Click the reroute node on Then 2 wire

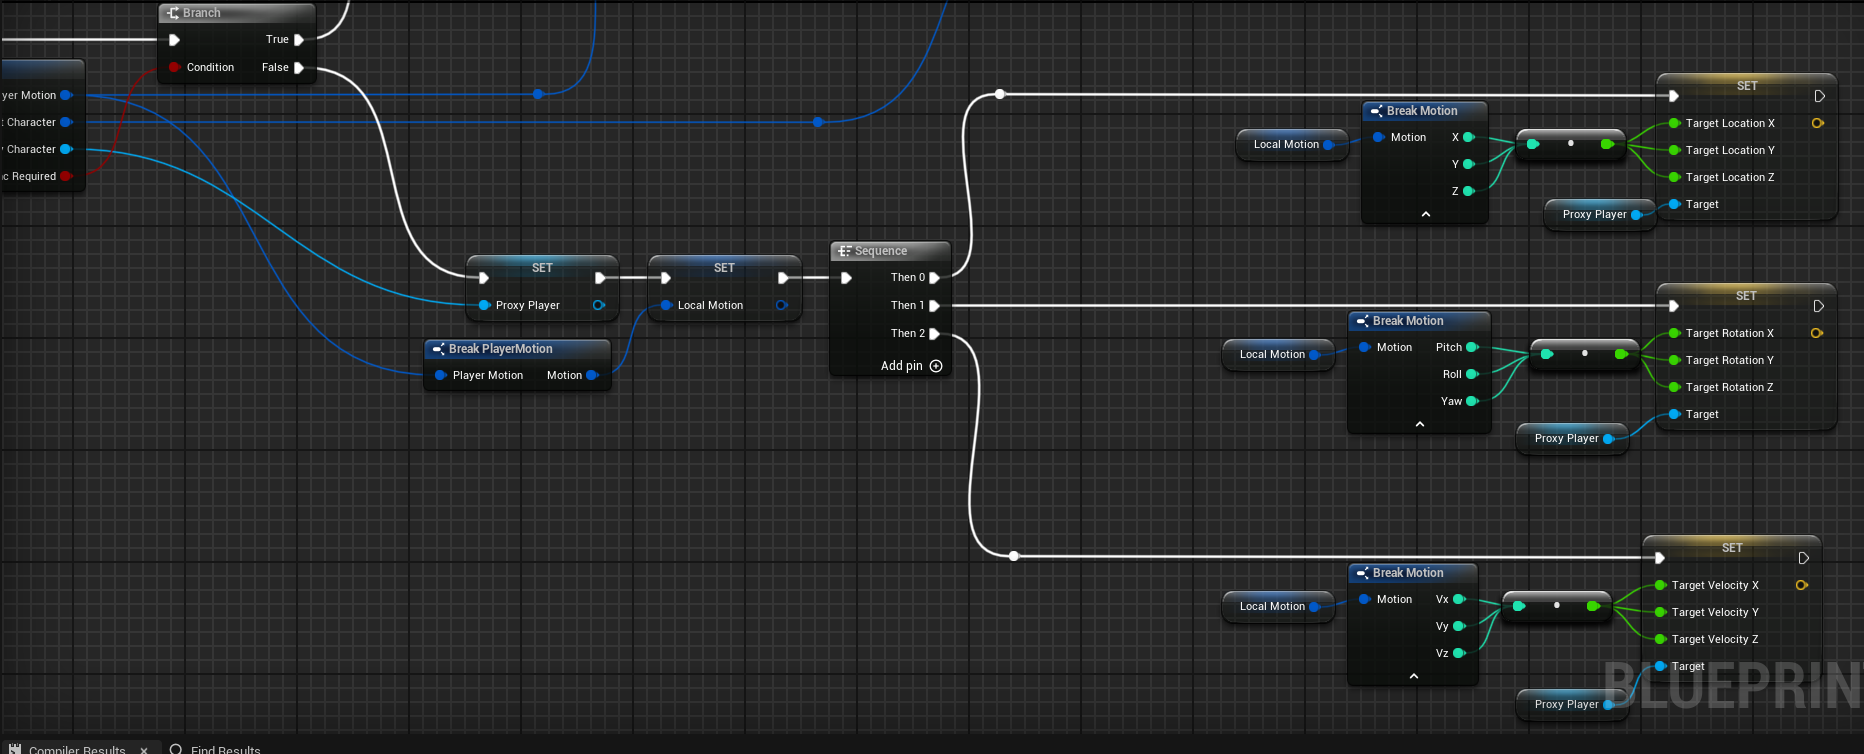1014,556
